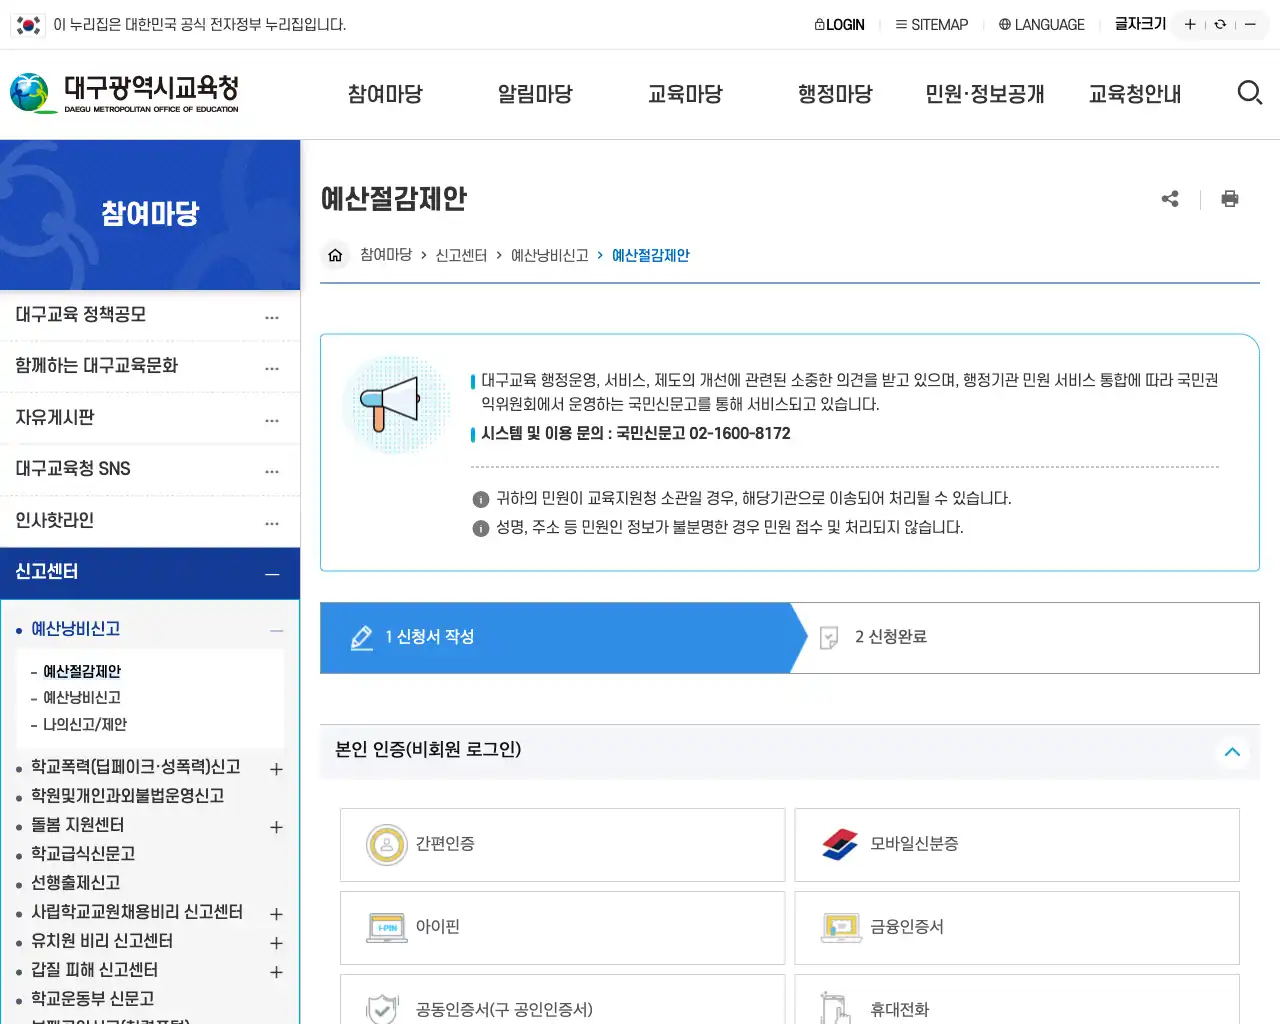Select 휴대전화 phone authentication
The image size is (1280, 1024).
1017,1008
